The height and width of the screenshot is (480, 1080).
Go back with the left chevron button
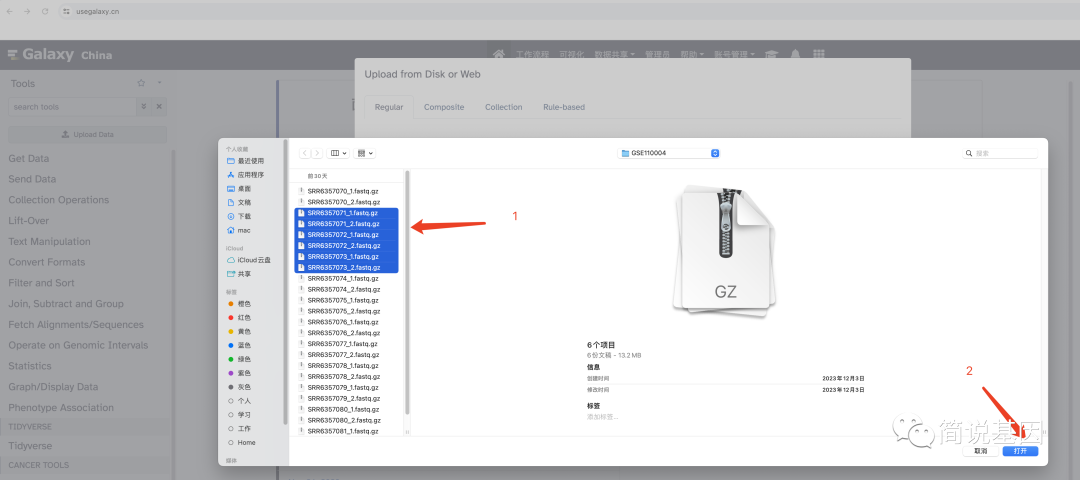305,153
